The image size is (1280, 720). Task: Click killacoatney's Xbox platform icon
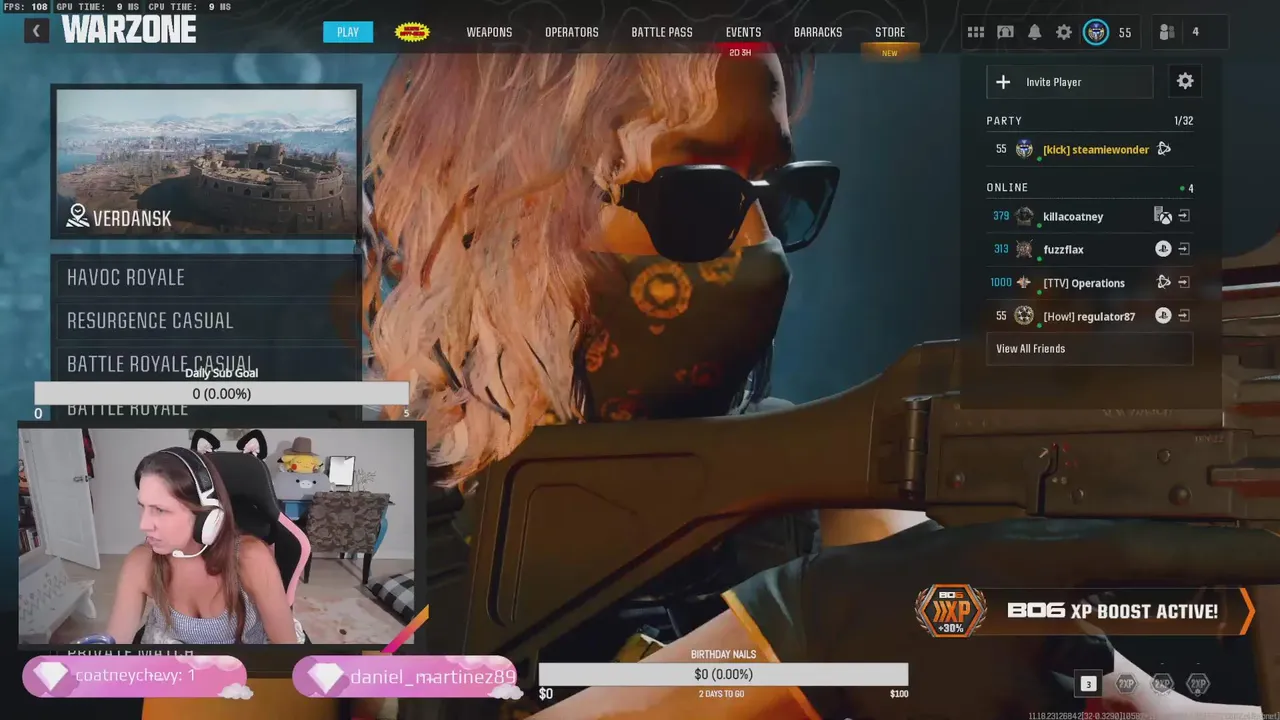click(x=1163, y=216)
